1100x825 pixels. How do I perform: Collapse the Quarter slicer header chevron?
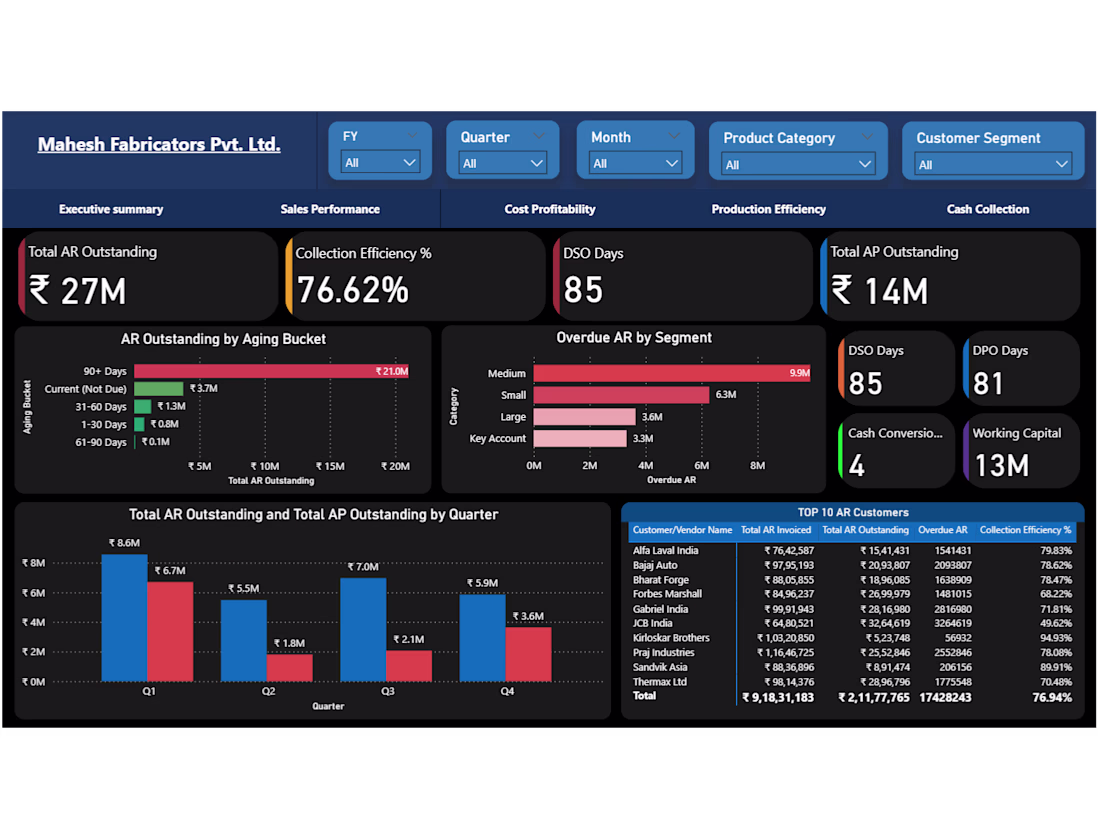[538, 136]
